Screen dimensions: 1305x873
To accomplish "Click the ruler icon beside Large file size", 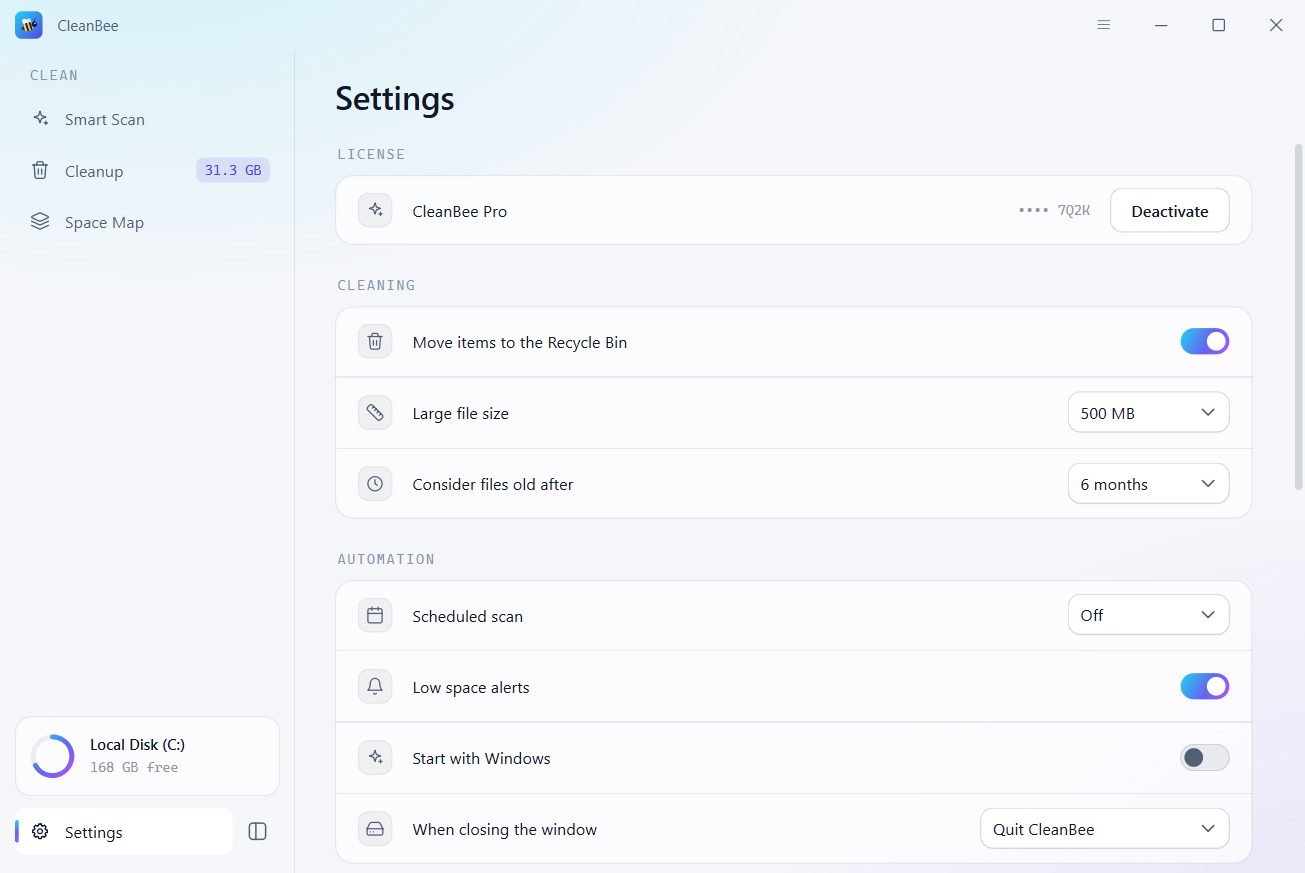I will pos(375,413).
